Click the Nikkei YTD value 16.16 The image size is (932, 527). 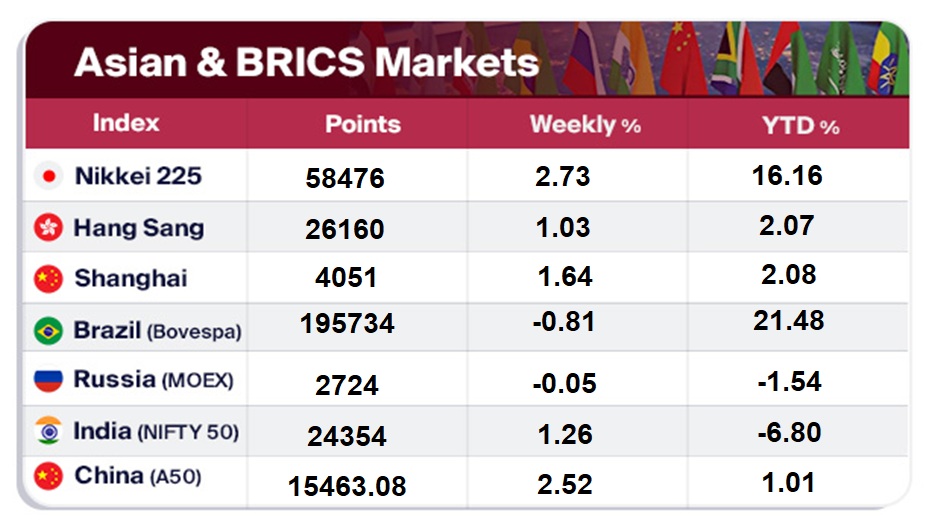coord(787,176)
